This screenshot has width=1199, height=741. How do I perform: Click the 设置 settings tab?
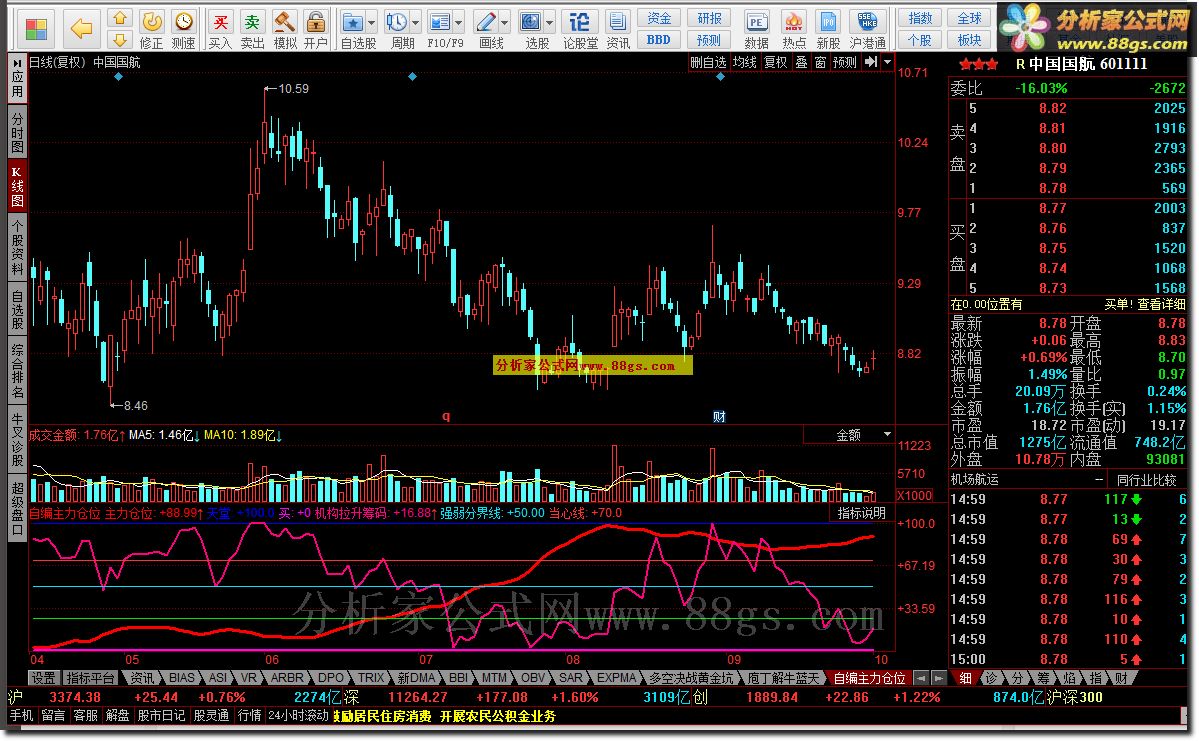click(x=44, y=678)
